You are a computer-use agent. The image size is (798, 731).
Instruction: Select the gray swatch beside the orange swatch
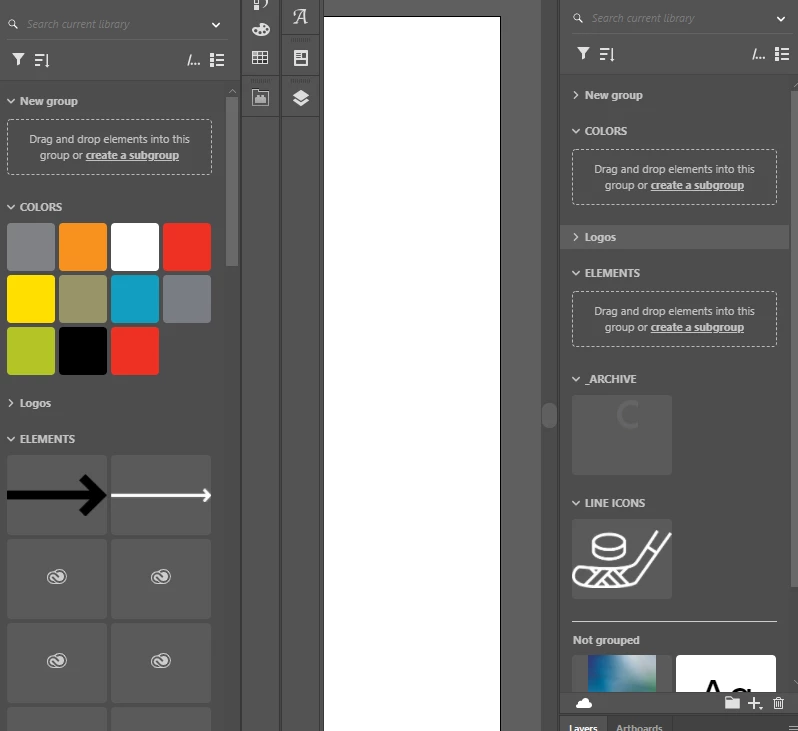coord(31,247)
